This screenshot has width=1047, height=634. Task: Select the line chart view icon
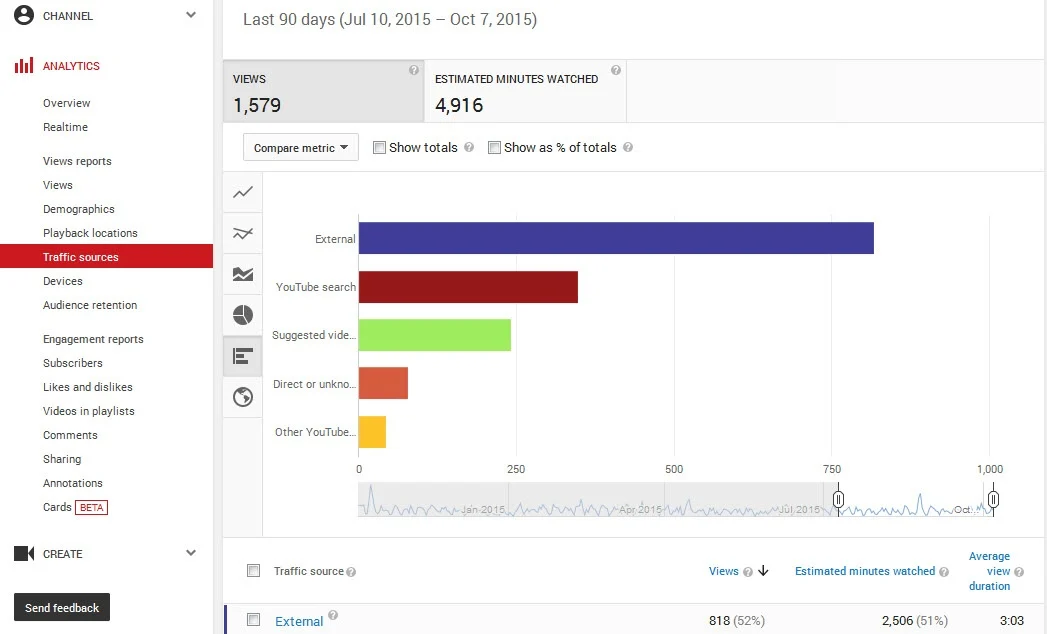click(x=243, y=192)
